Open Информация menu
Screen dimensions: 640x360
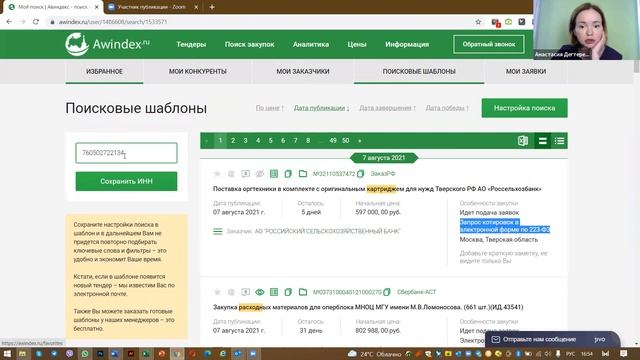click(407, 44)
